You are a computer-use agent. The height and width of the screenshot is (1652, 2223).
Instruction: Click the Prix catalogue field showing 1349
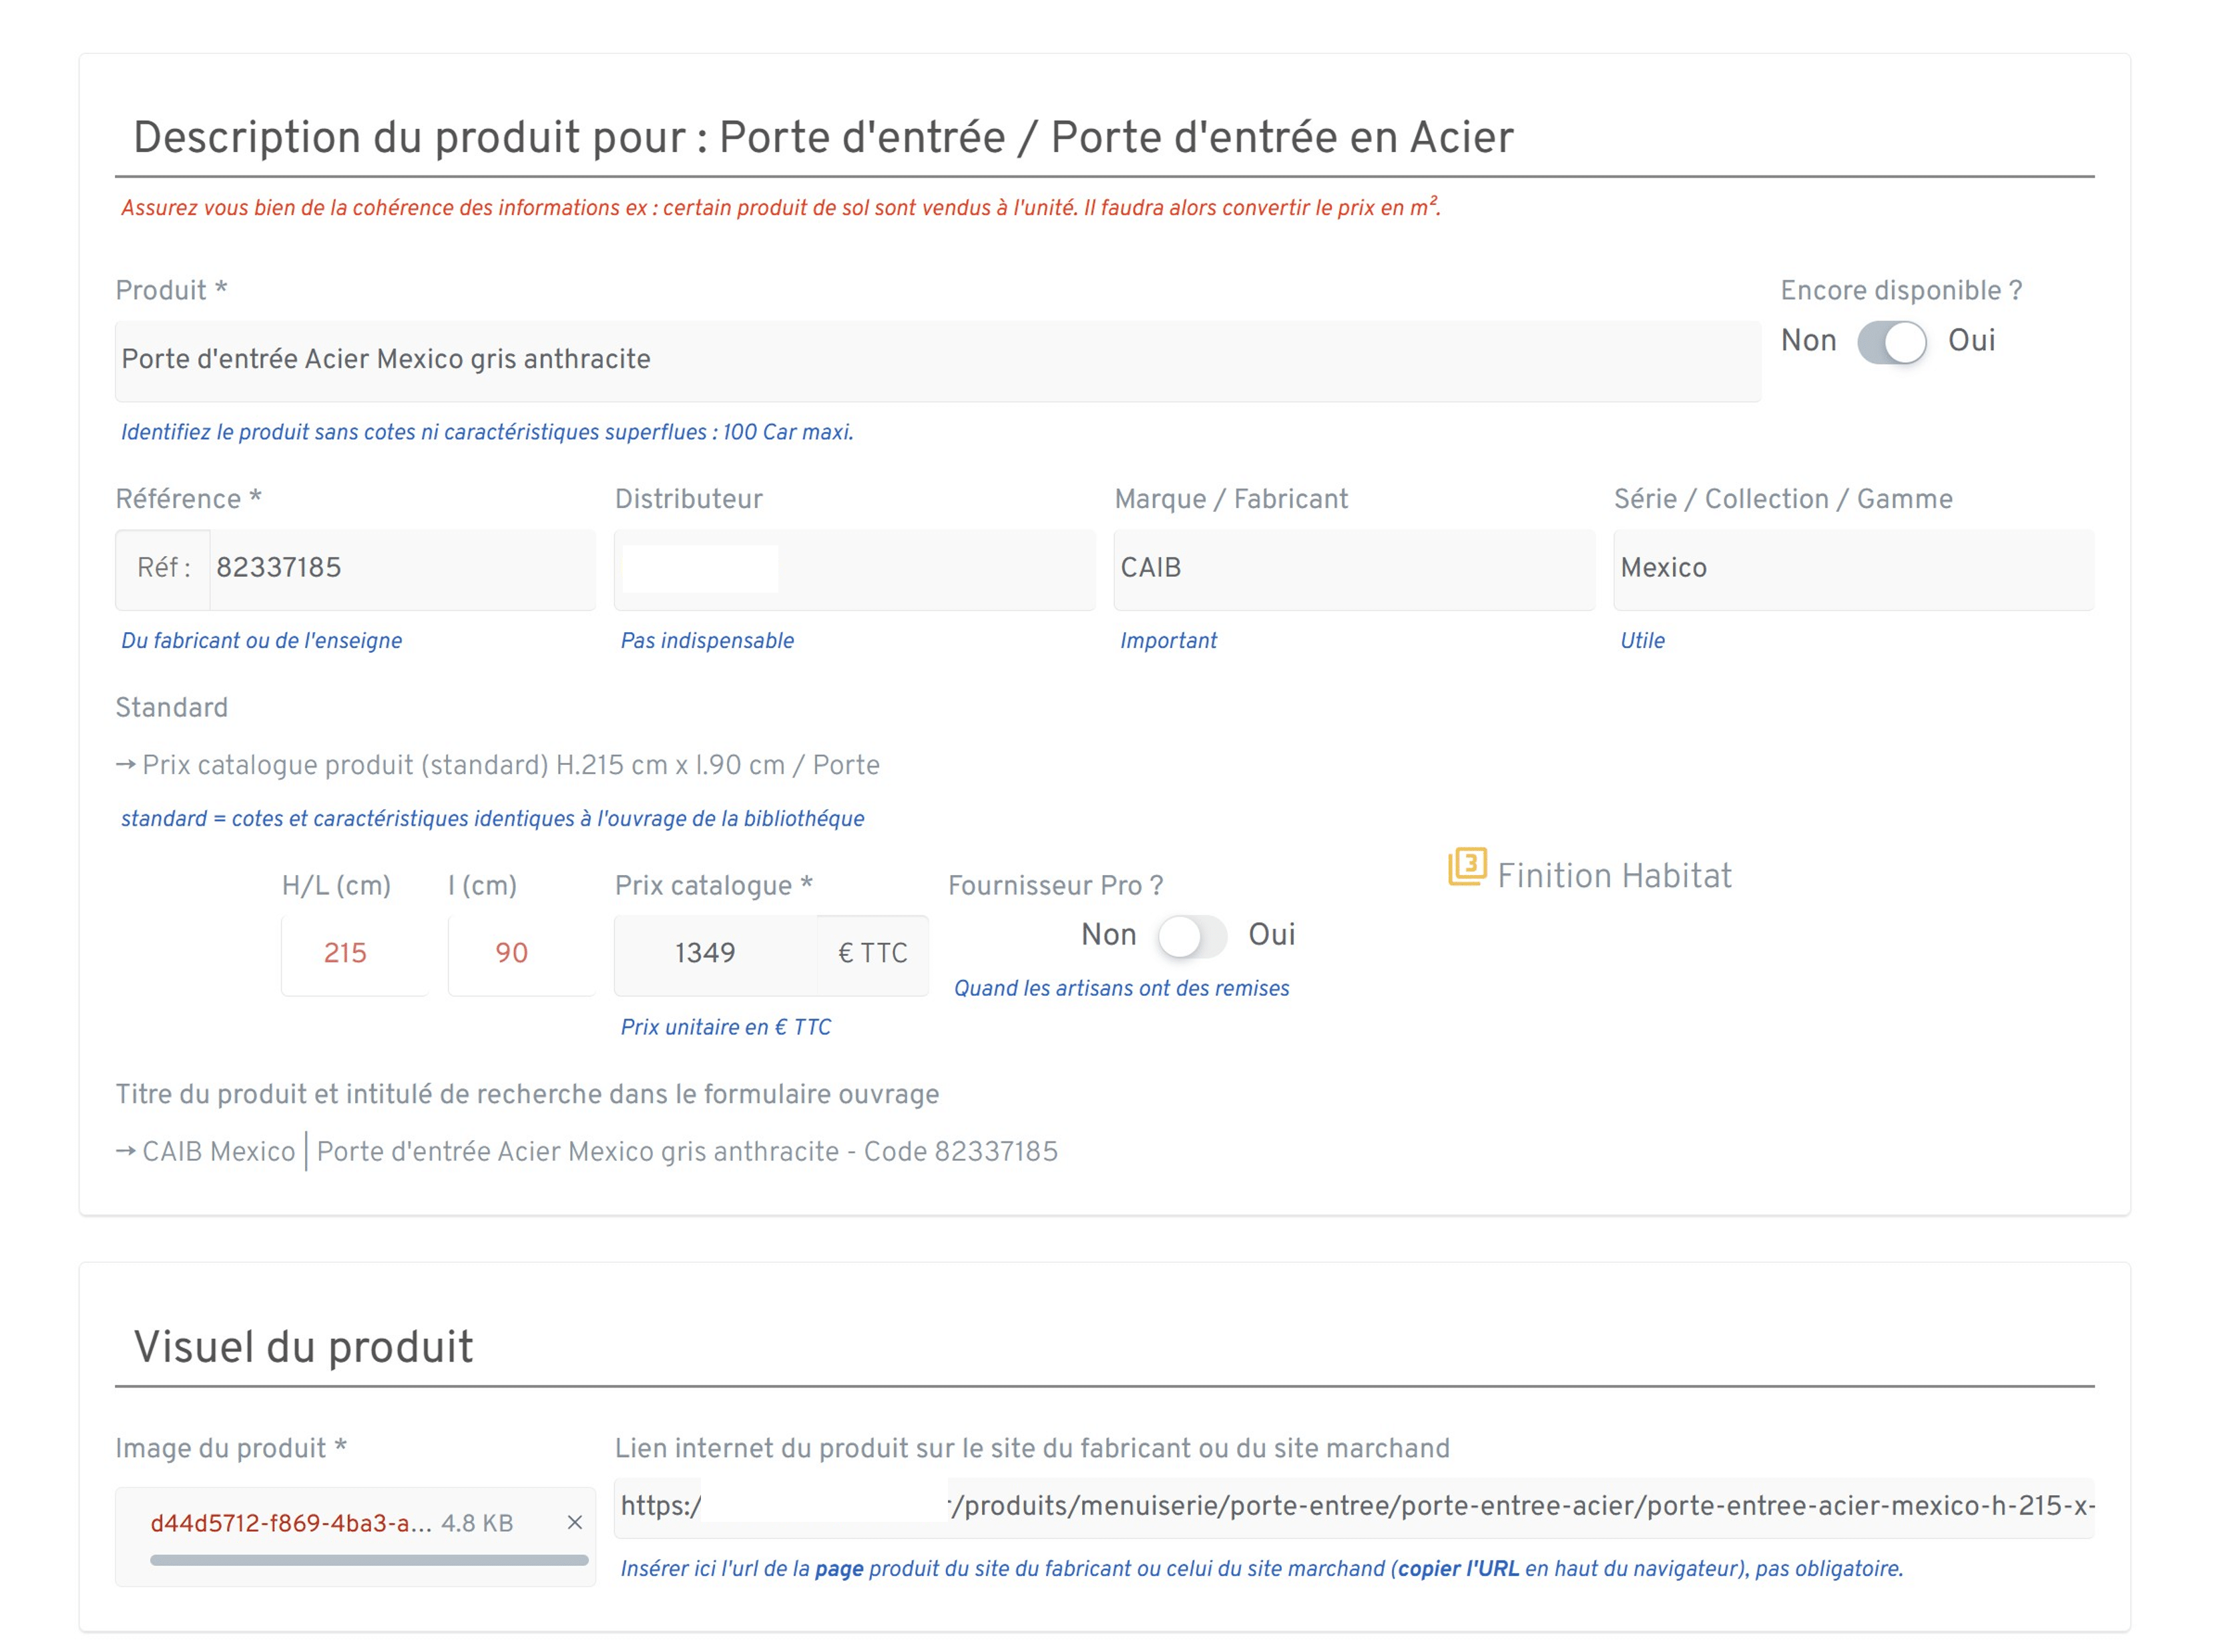(714, 953)
